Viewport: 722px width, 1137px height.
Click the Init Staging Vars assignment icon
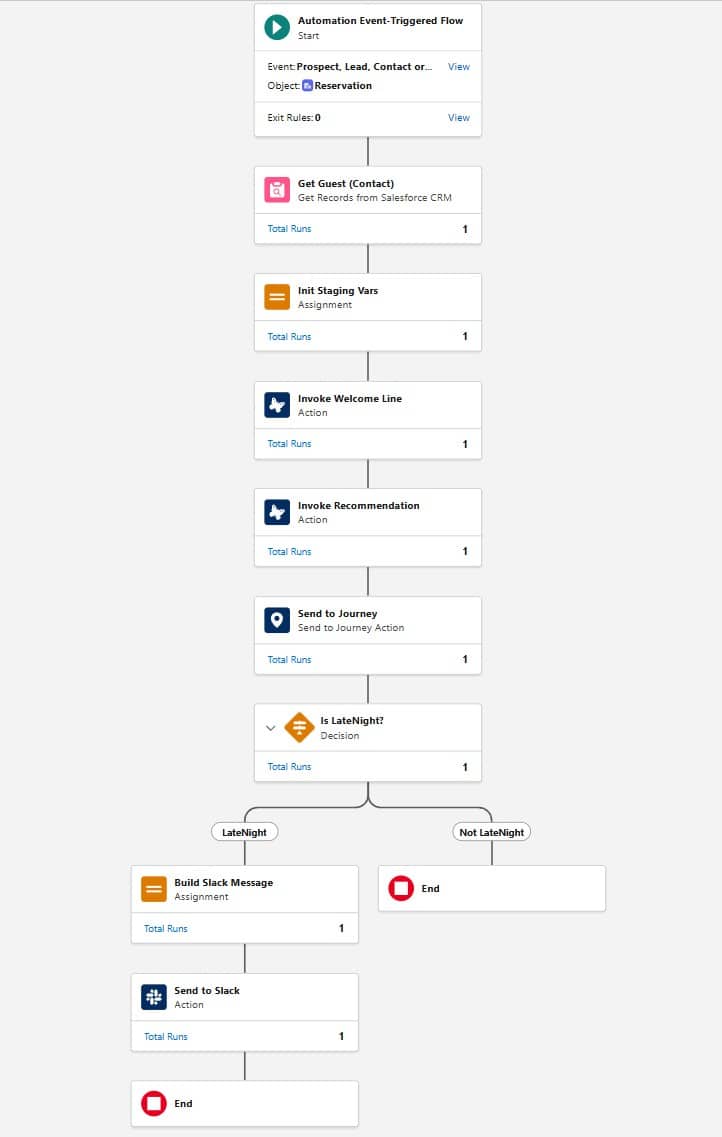pyautogui.click(x=277, y=297)
